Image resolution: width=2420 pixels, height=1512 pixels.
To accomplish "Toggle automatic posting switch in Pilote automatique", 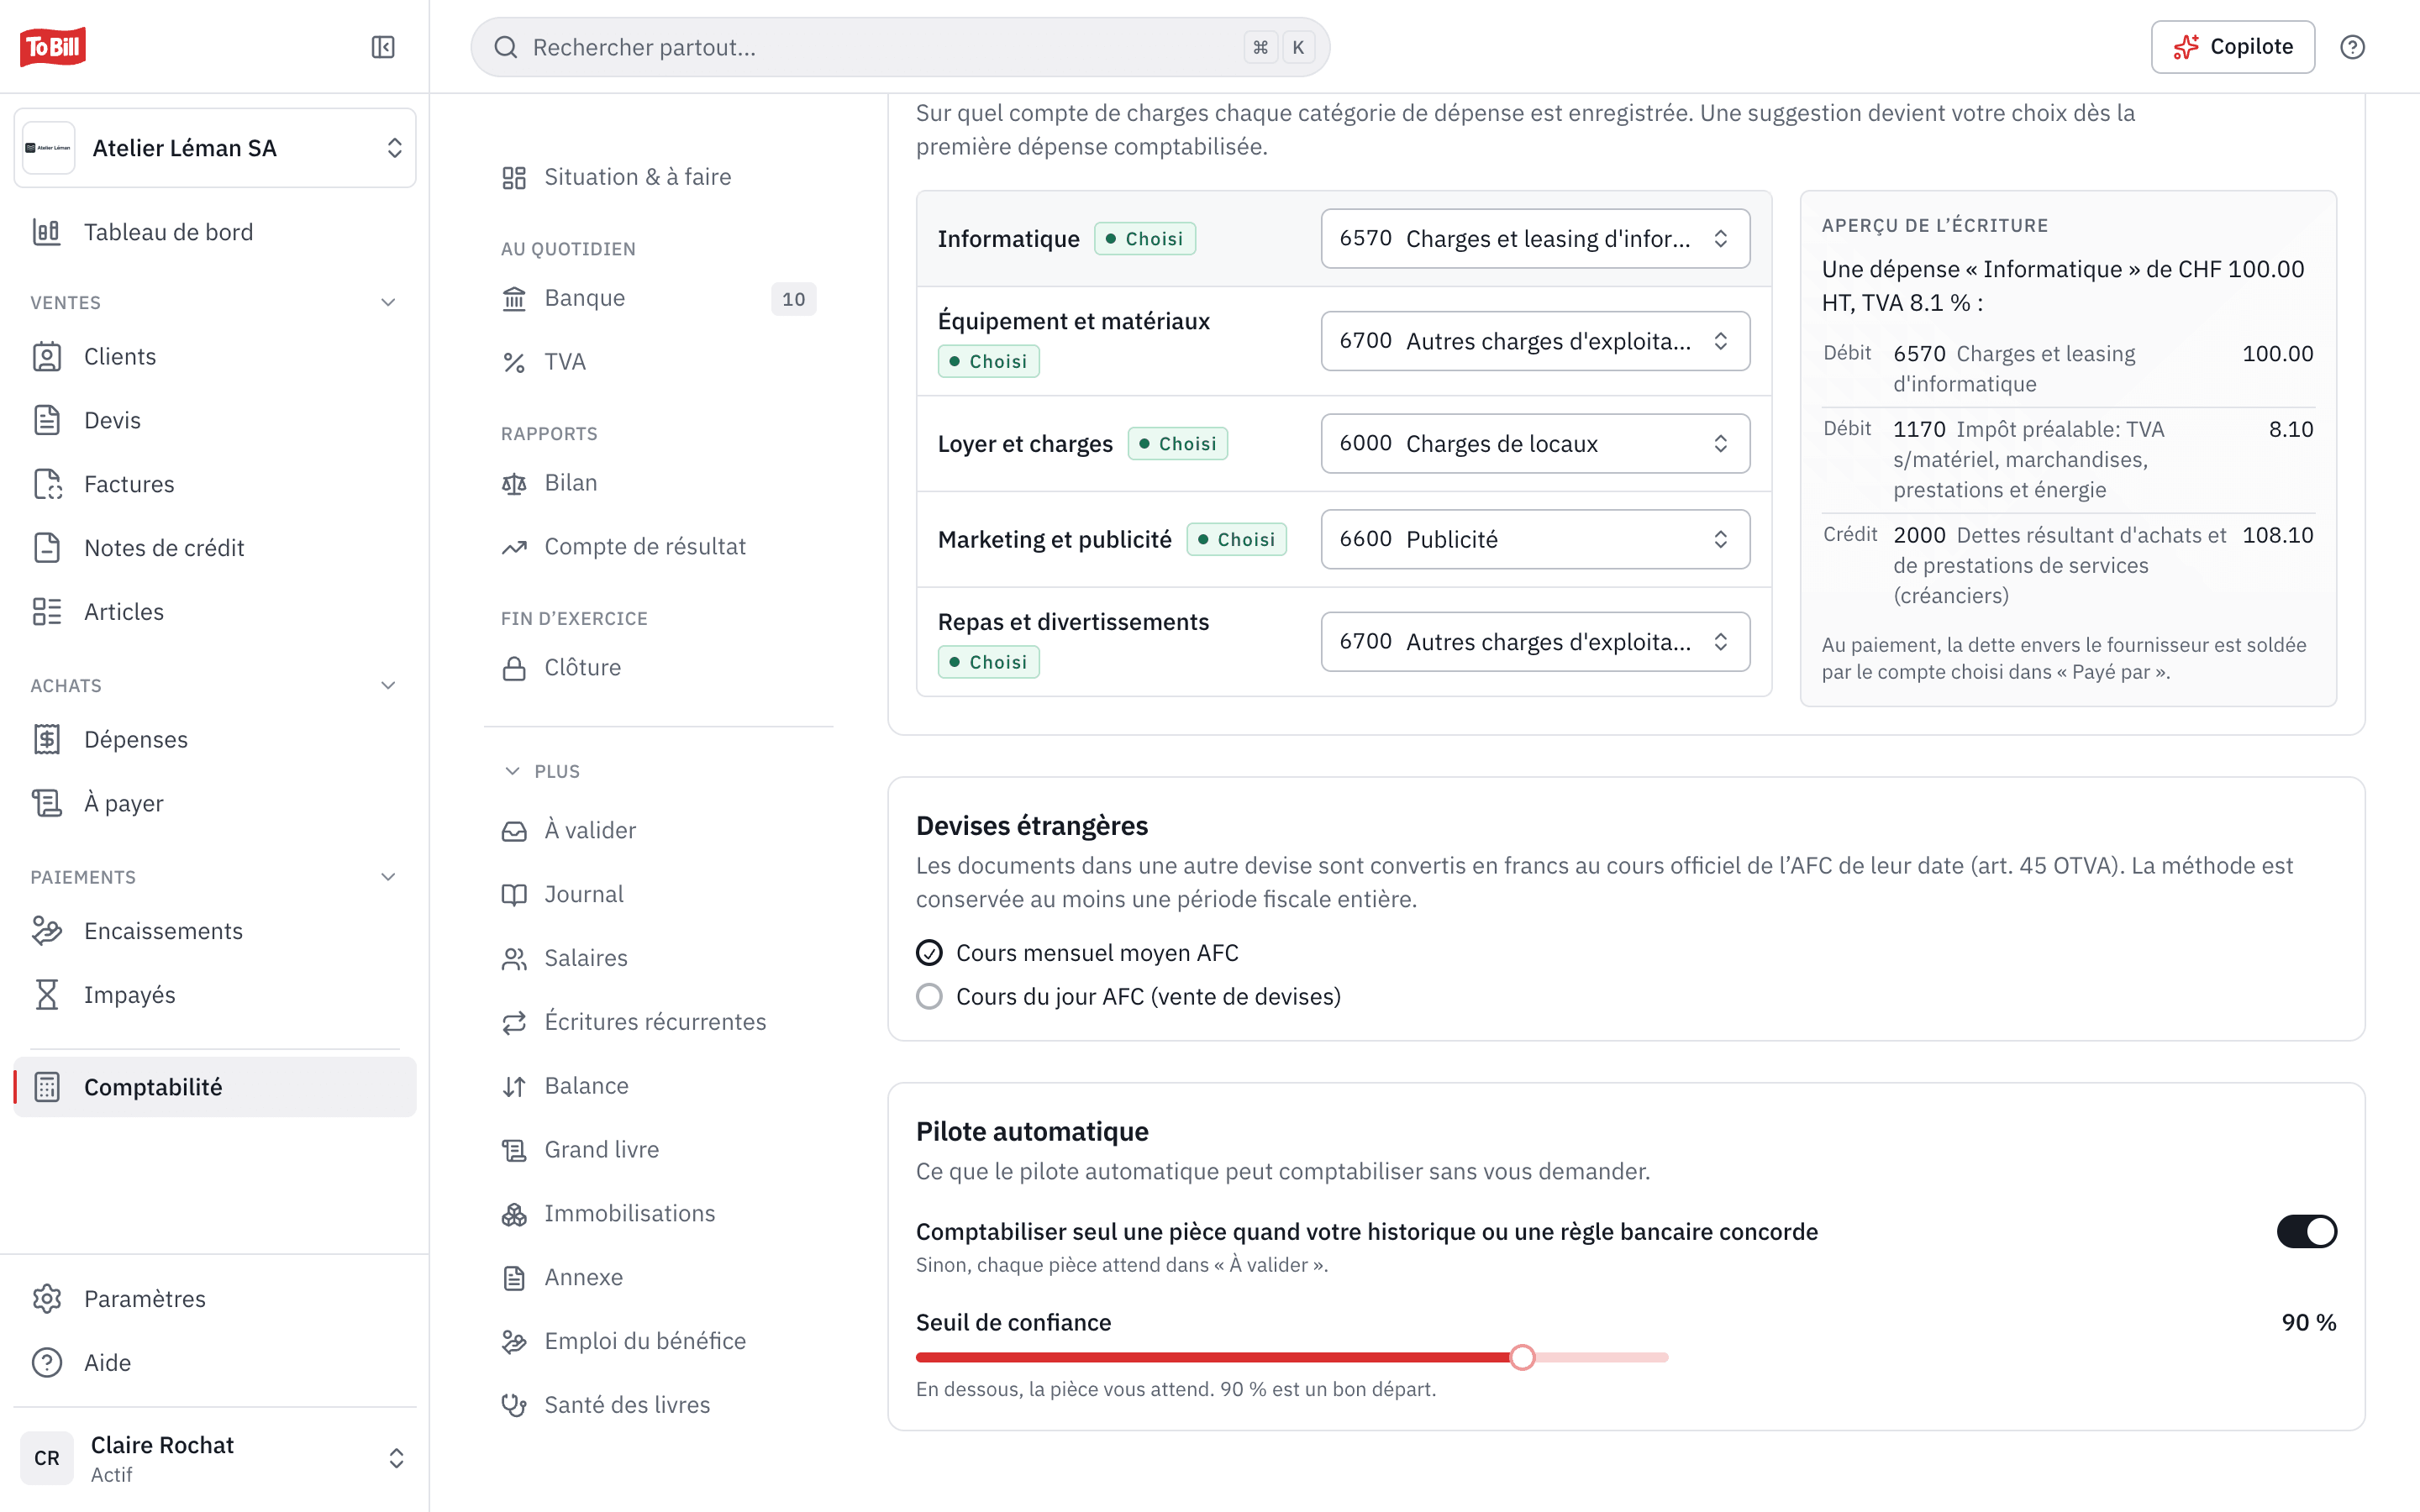I will (2306, 1231).
